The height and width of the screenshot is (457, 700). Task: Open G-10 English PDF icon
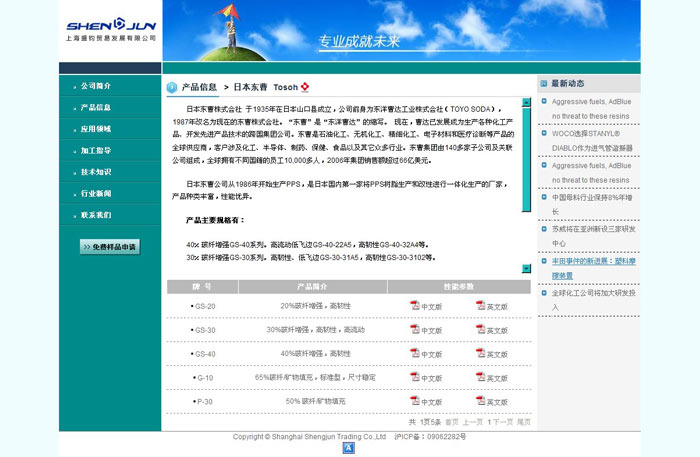480,377
